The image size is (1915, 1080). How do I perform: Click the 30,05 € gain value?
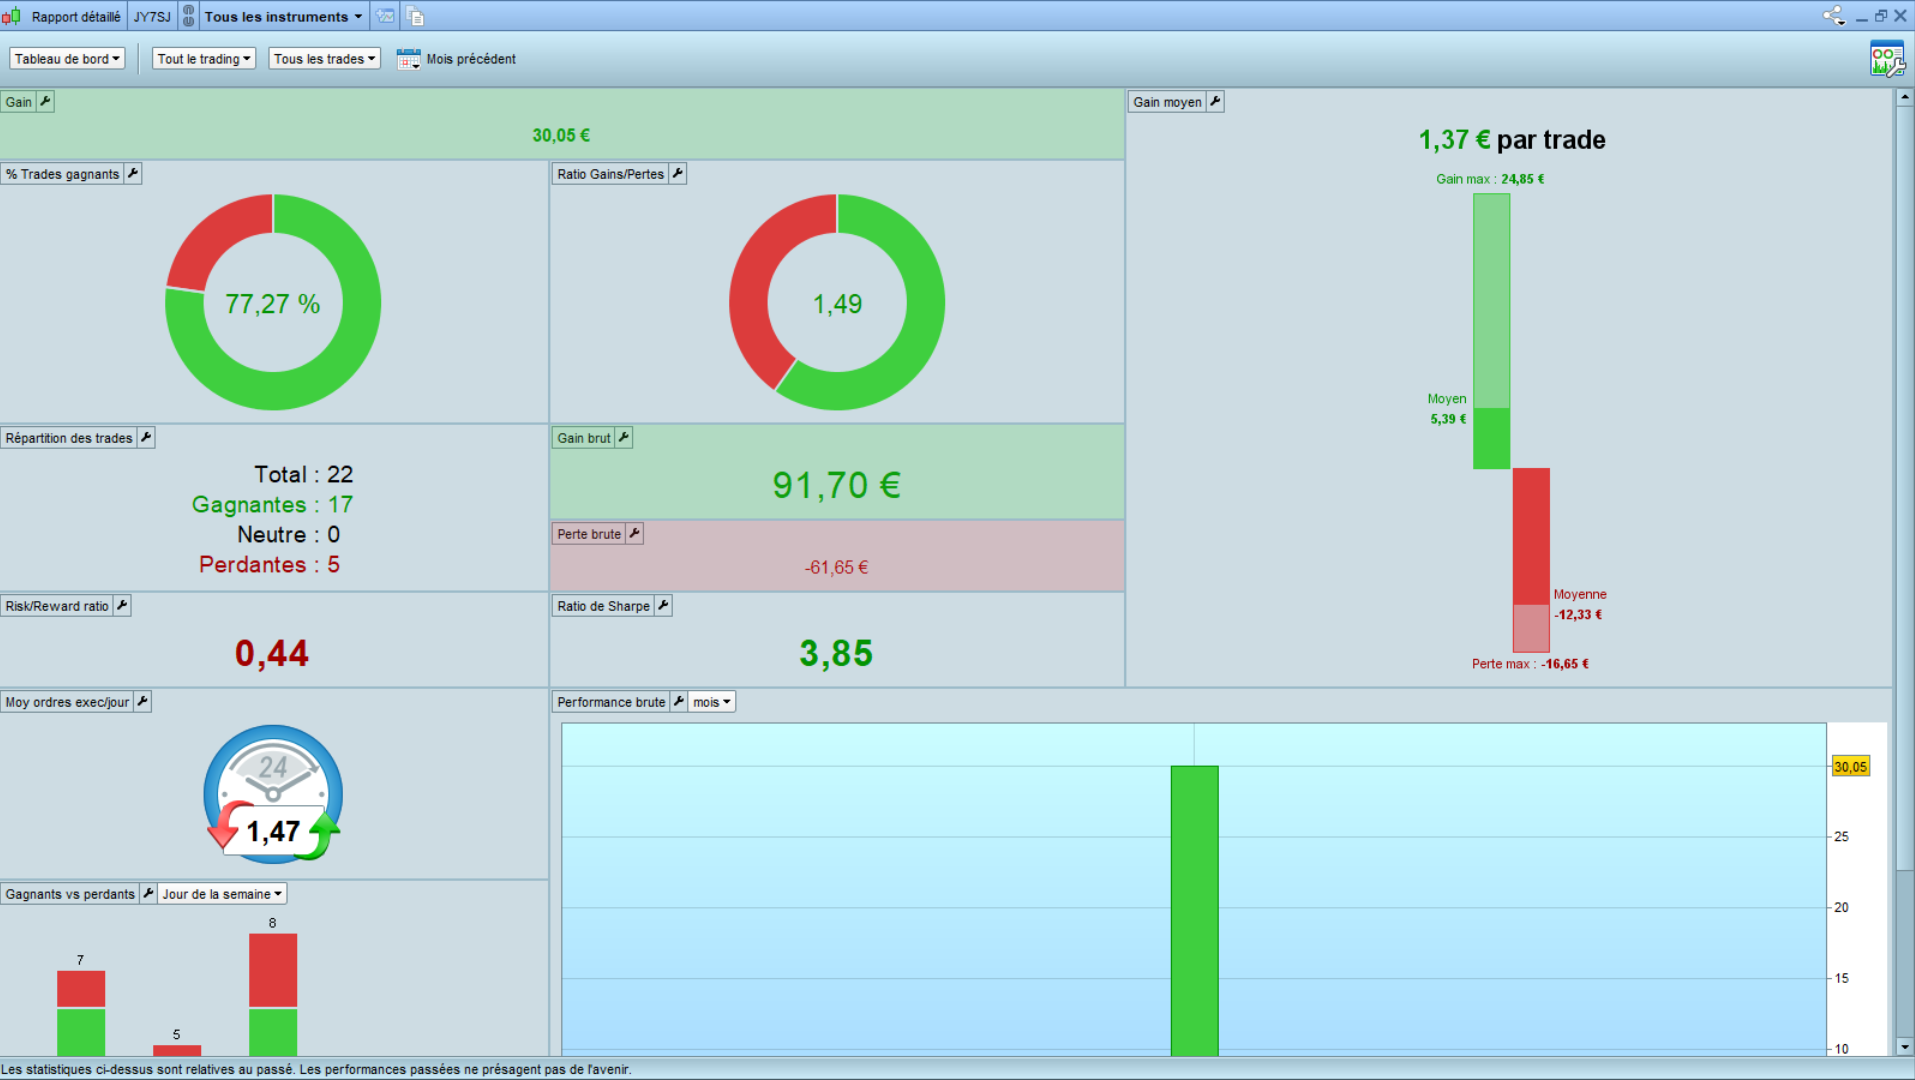pyautogui.click(x=561, y=135)
